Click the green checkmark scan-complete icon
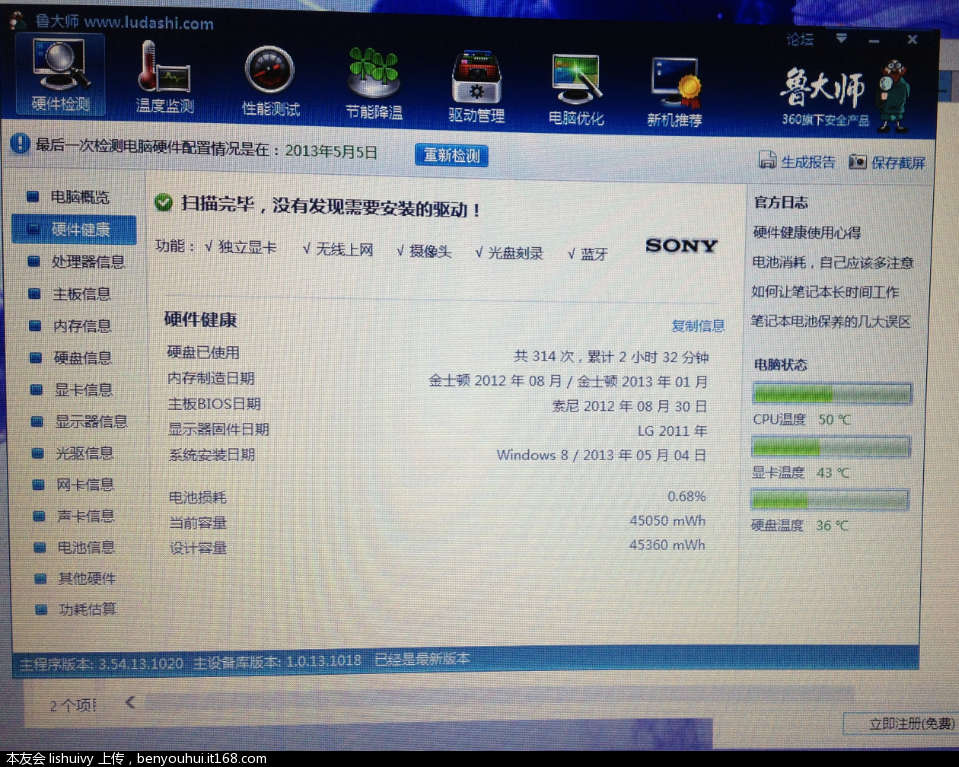This screenshot has height=767, width=959. [x=163, y=202]
